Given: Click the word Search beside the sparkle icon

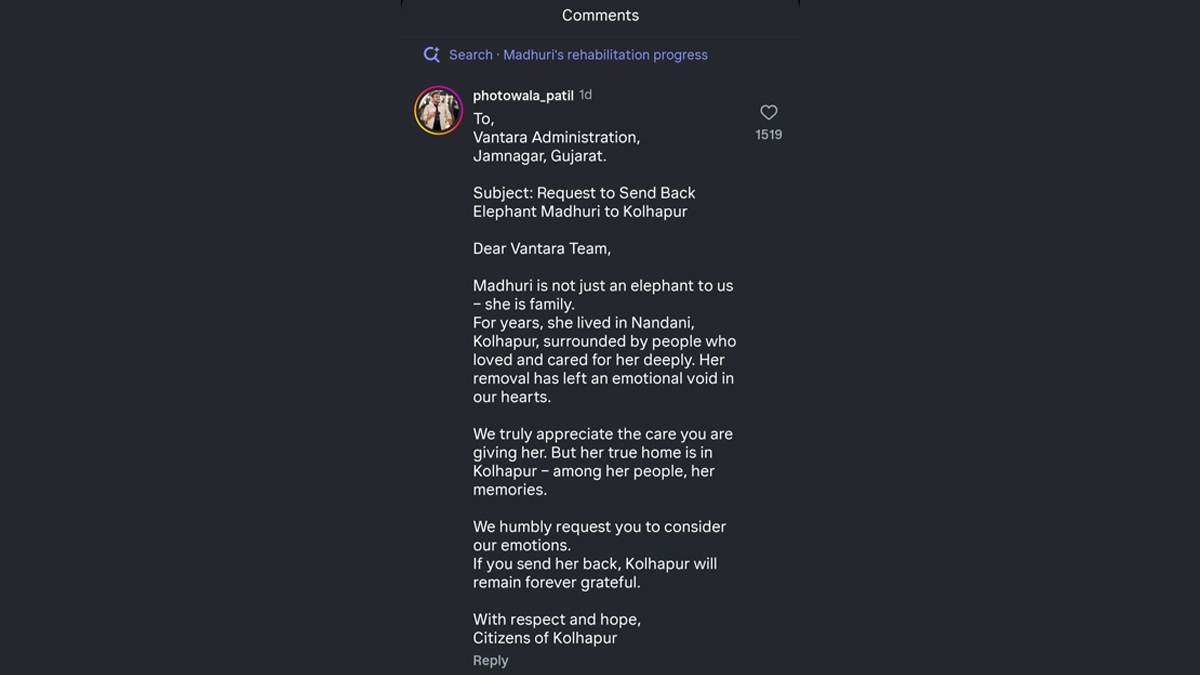Looking at the screenshot, I should coord(470,55).
